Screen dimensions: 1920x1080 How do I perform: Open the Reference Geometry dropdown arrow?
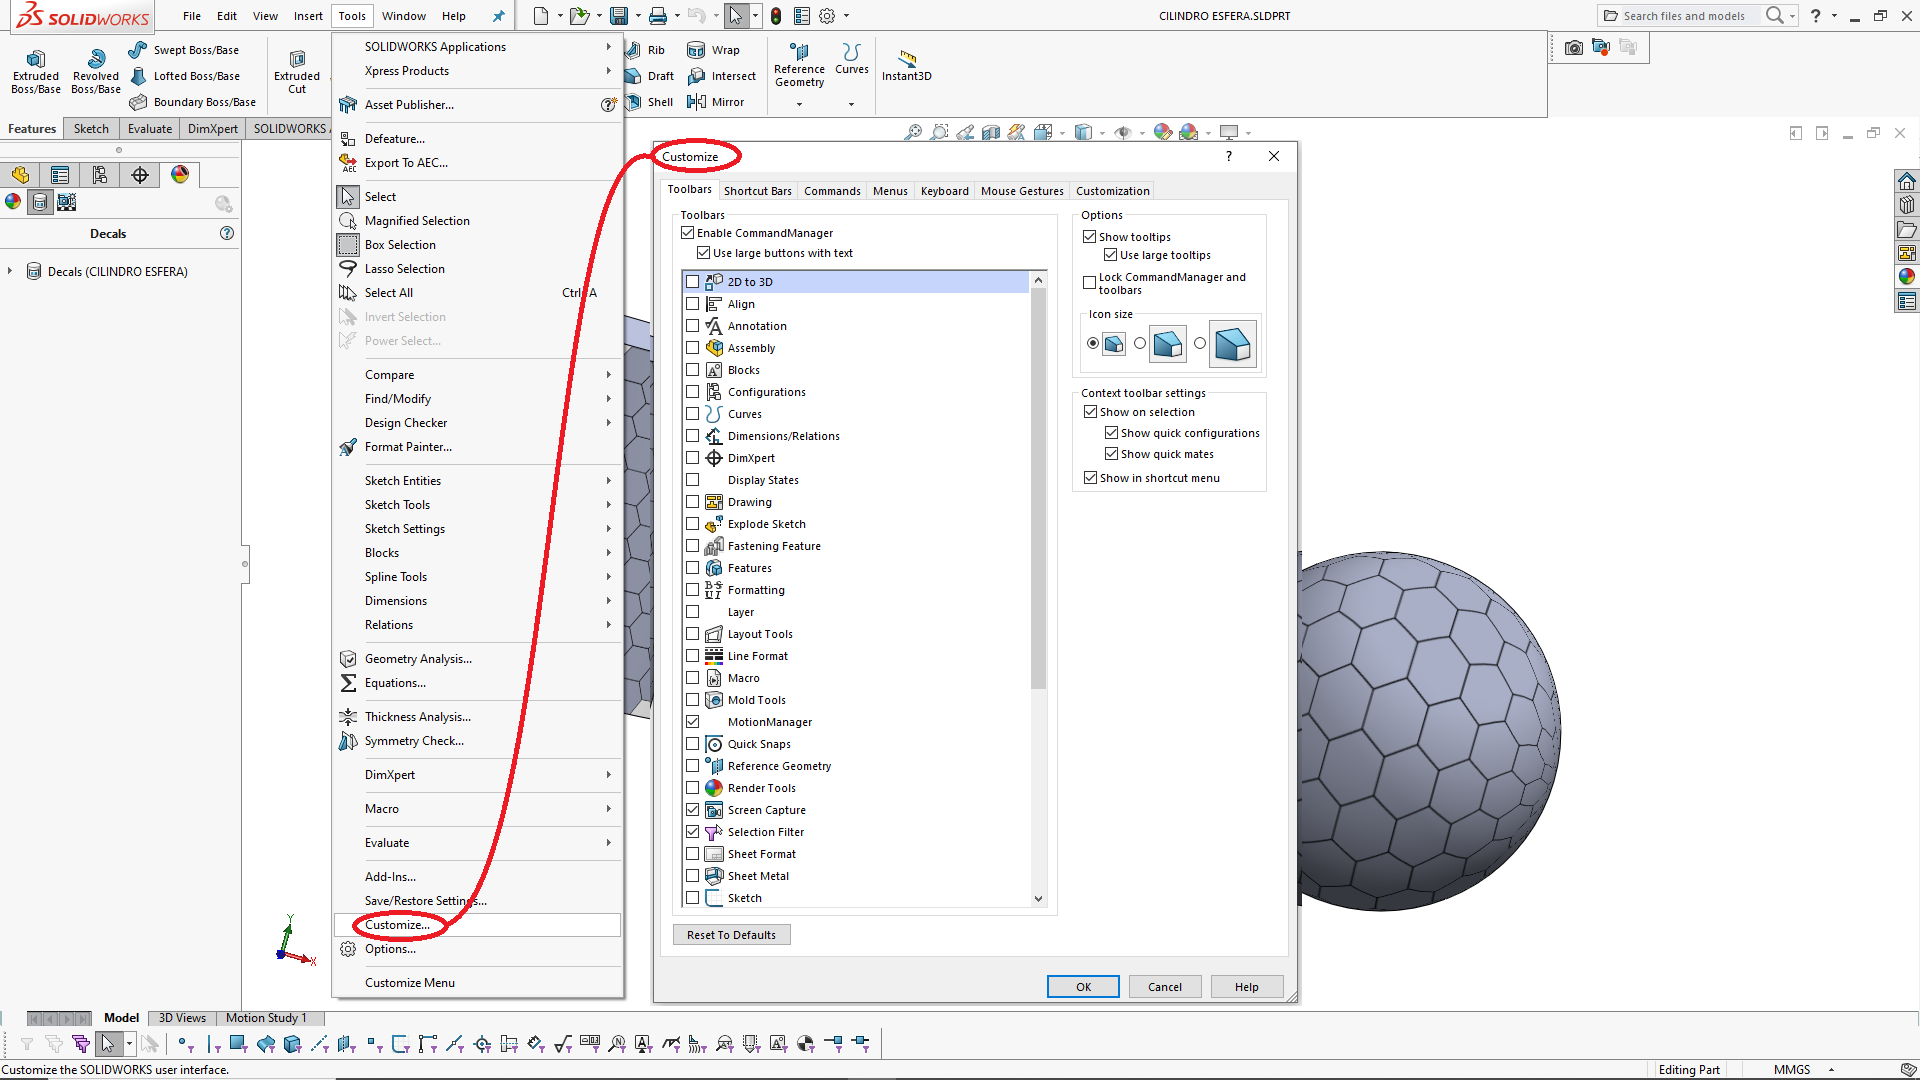pyautogui.click(x=799, y=104)
